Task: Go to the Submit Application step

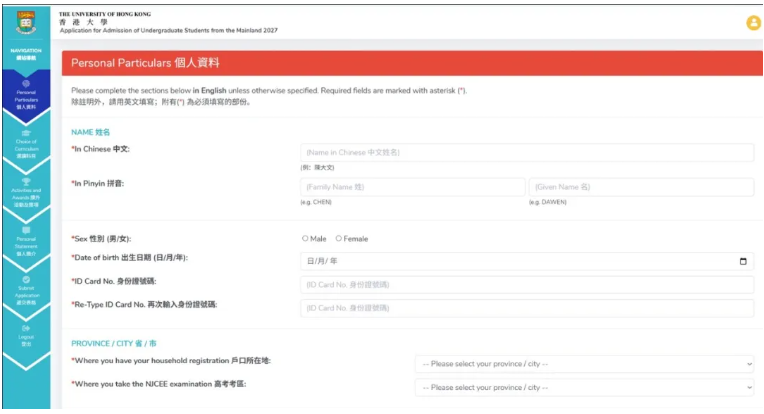Action: click(26, 291)
